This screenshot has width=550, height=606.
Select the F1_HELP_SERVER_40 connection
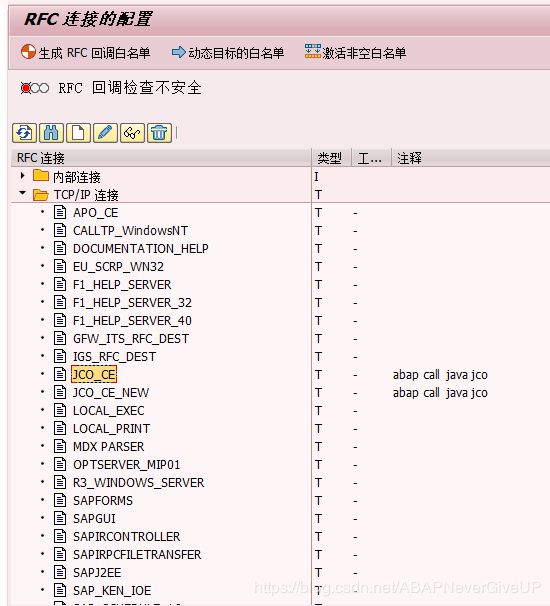click(x=132, y=320)
